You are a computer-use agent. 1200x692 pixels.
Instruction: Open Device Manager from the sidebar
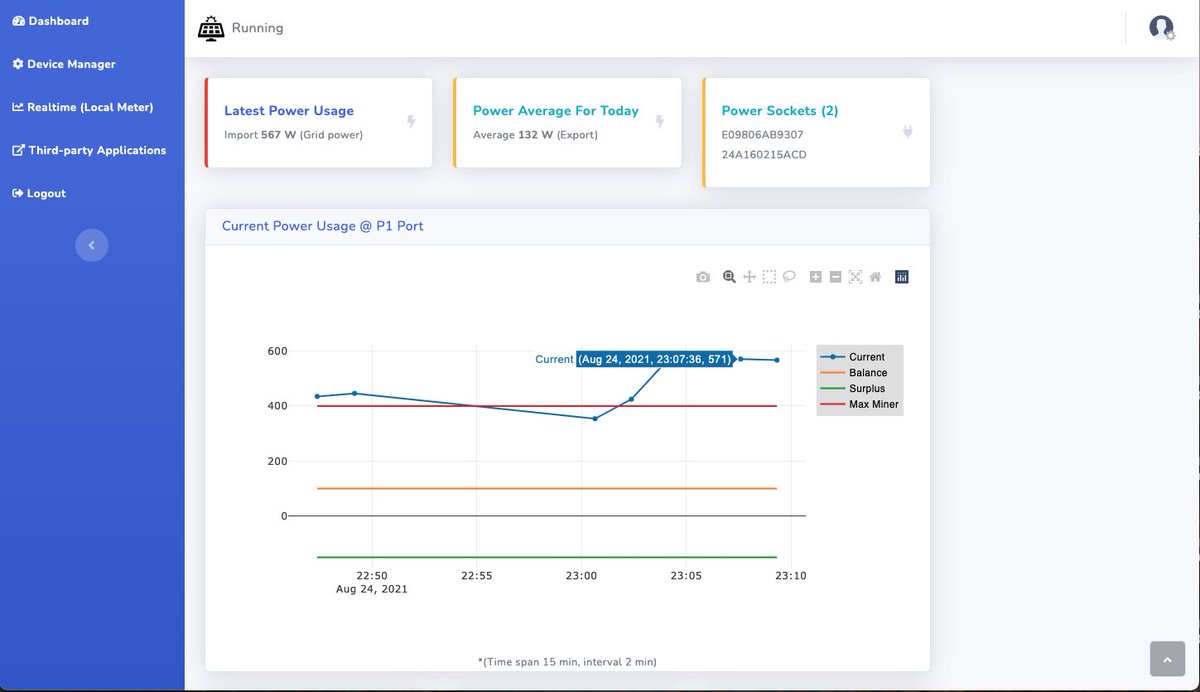64,64
